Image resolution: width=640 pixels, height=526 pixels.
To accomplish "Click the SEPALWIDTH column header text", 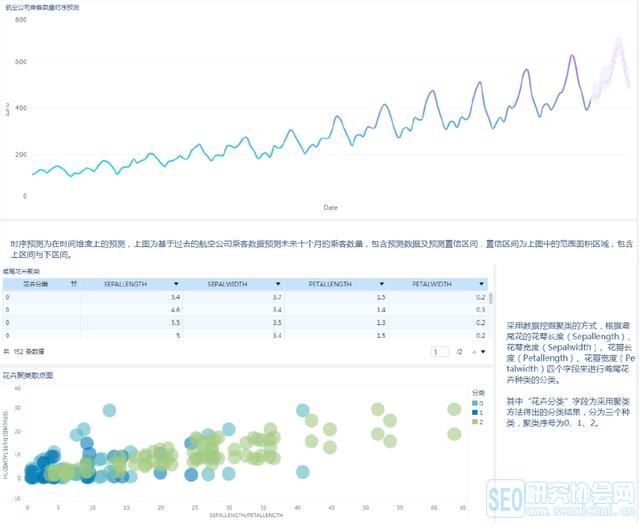I will click(227, 284).
